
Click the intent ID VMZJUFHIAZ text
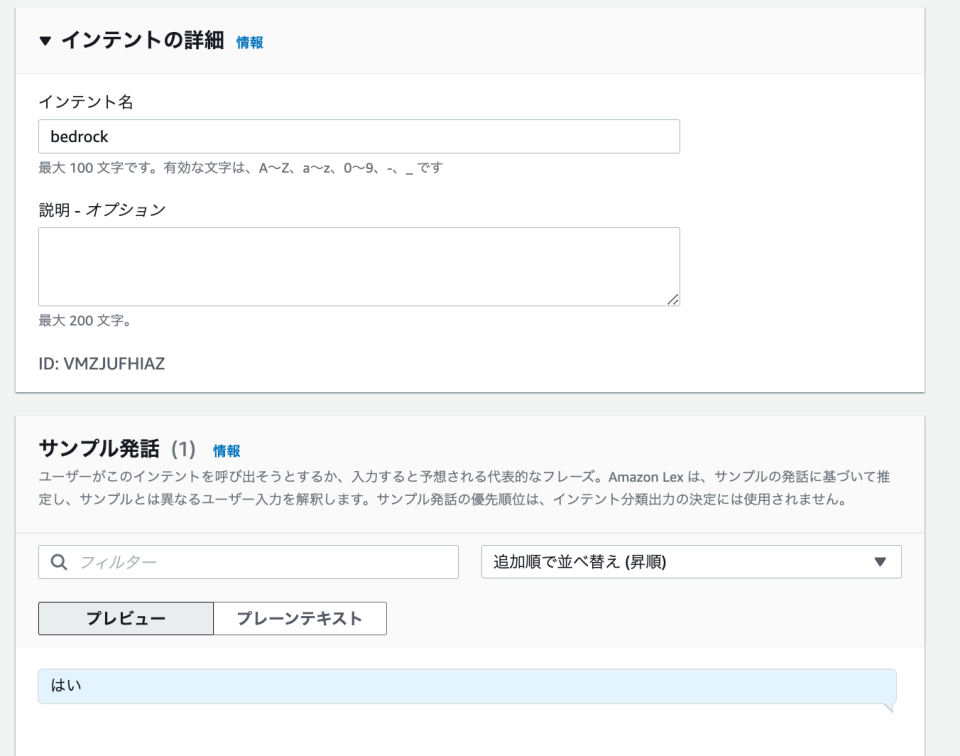click(101, 364)
